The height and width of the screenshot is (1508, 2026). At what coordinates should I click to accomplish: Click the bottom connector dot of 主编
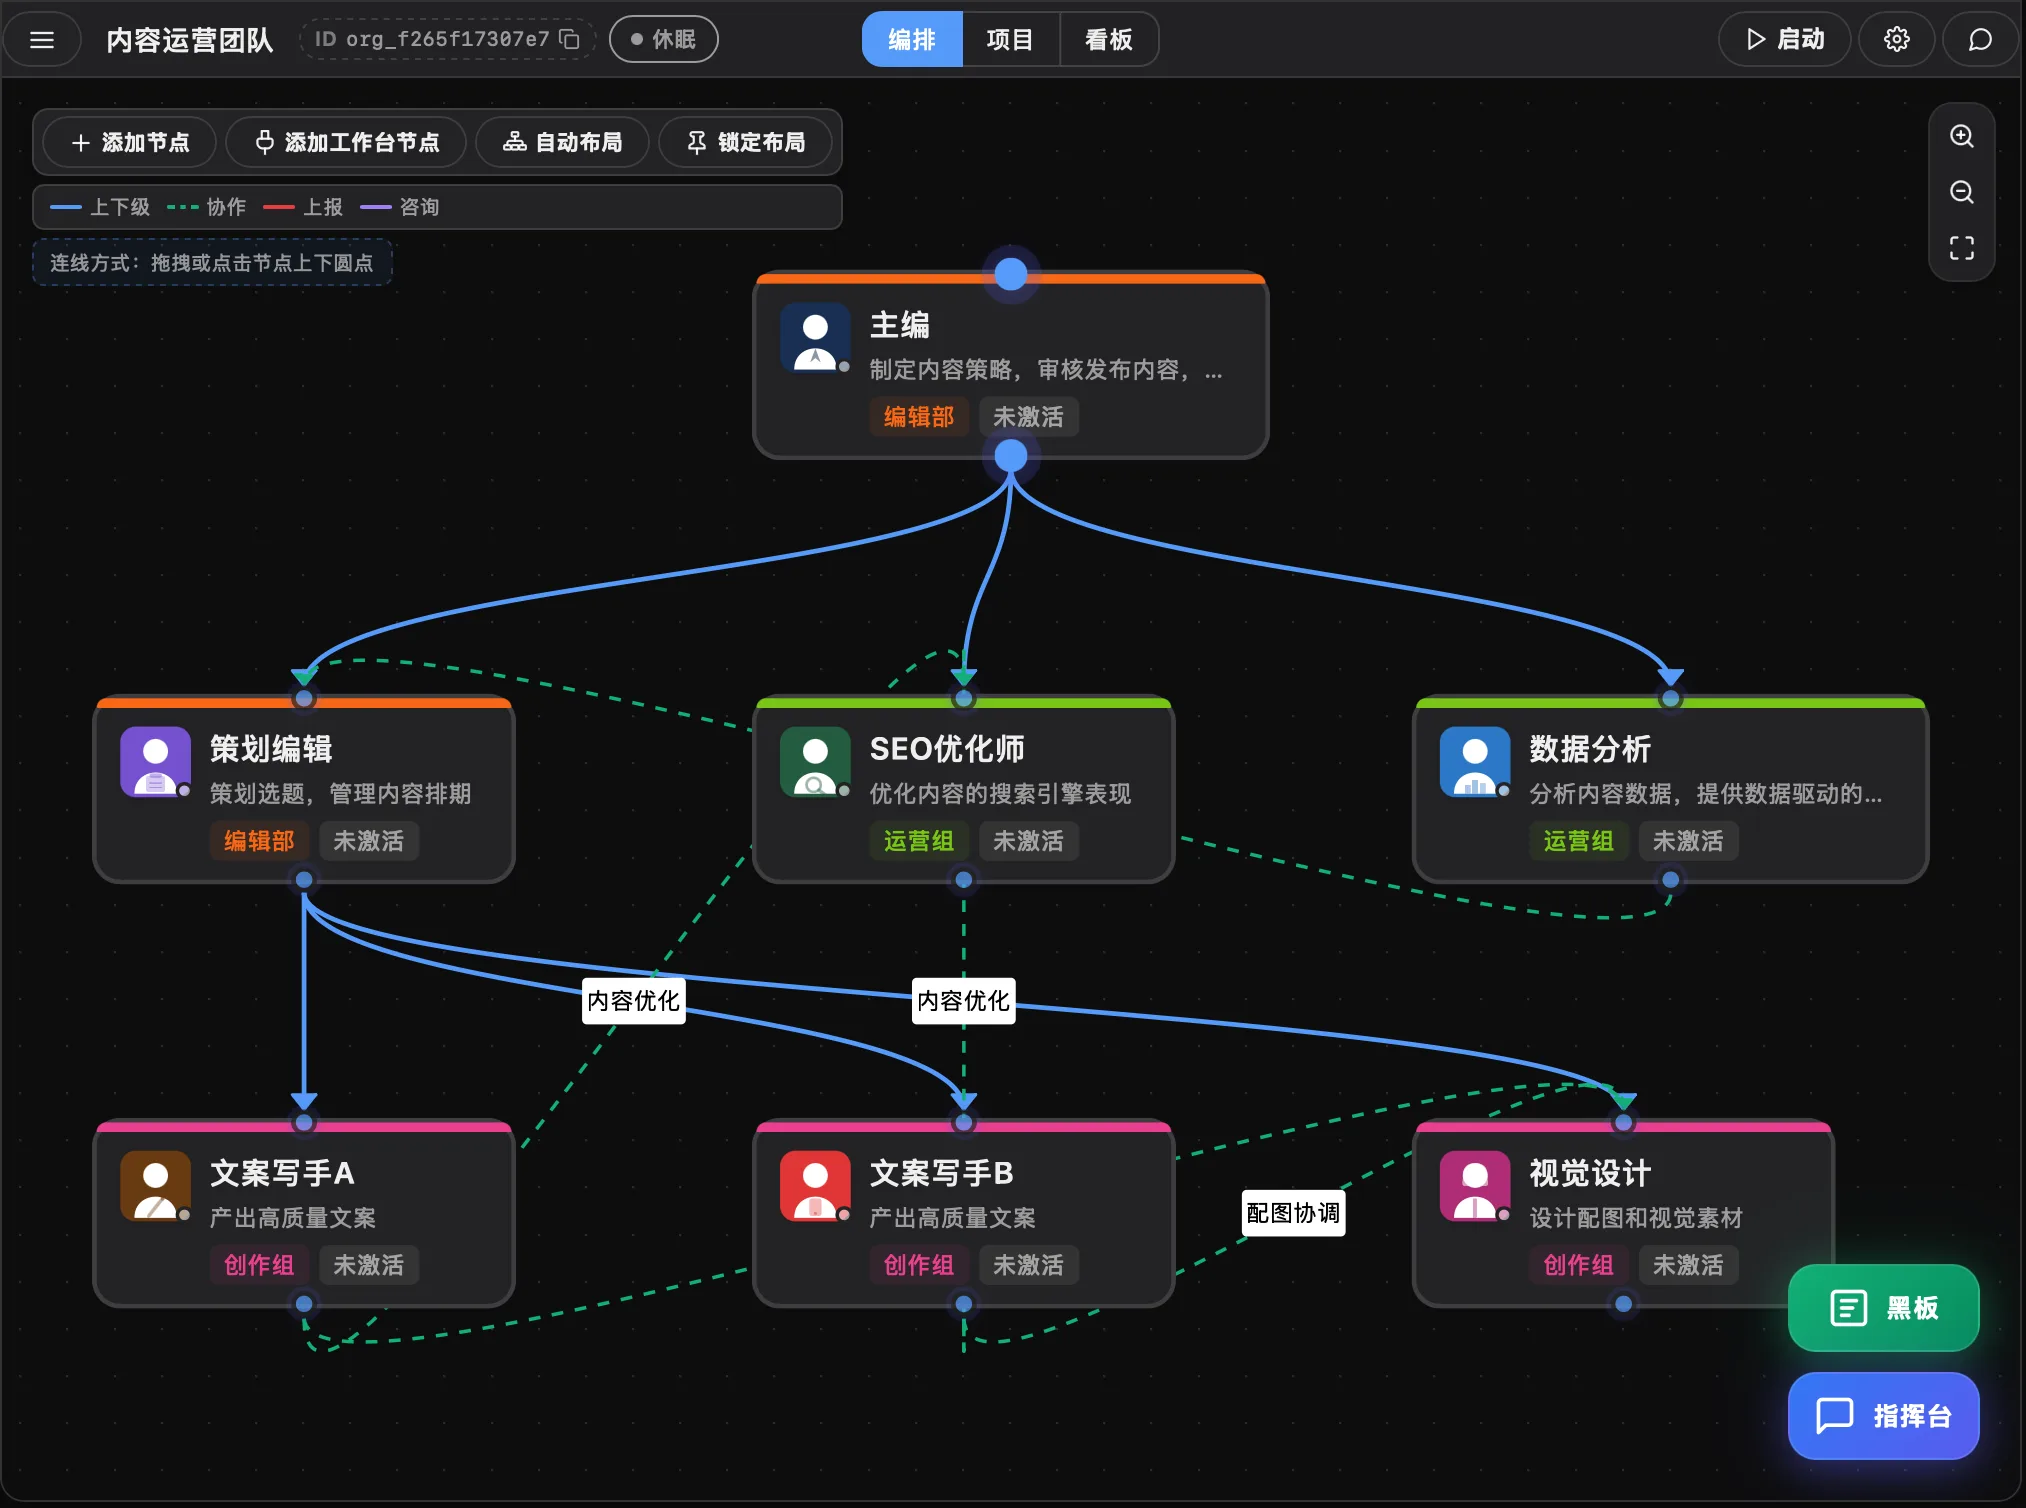[1011, 456]
